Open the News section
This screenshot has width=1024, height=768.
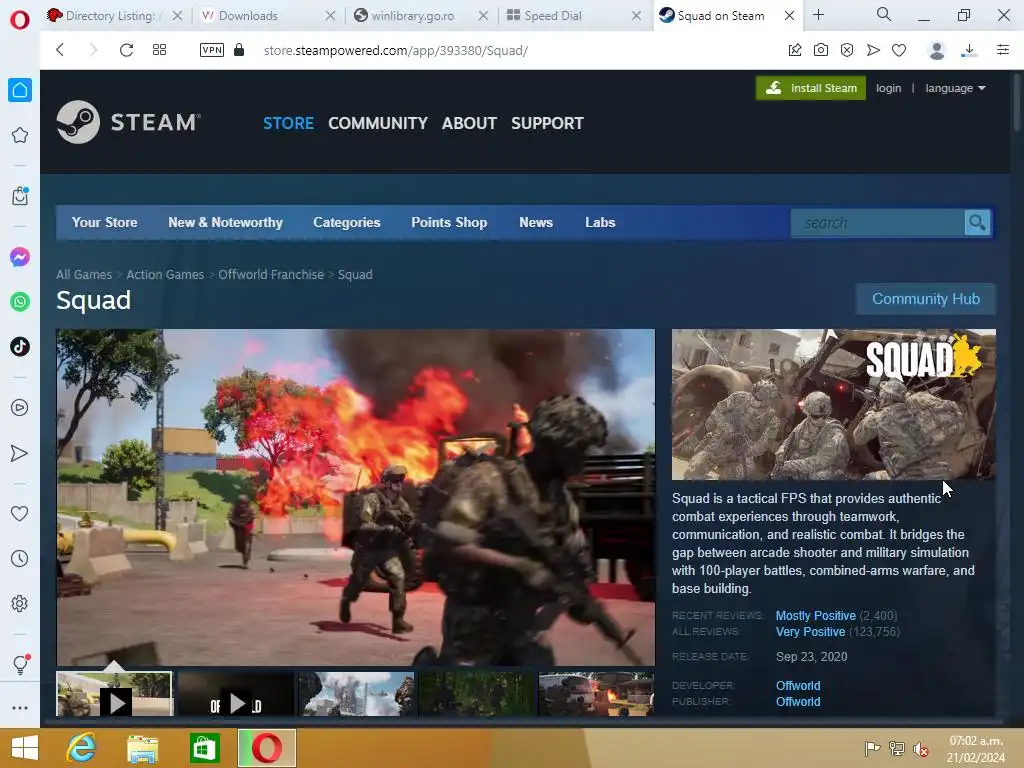coord(536,223)
